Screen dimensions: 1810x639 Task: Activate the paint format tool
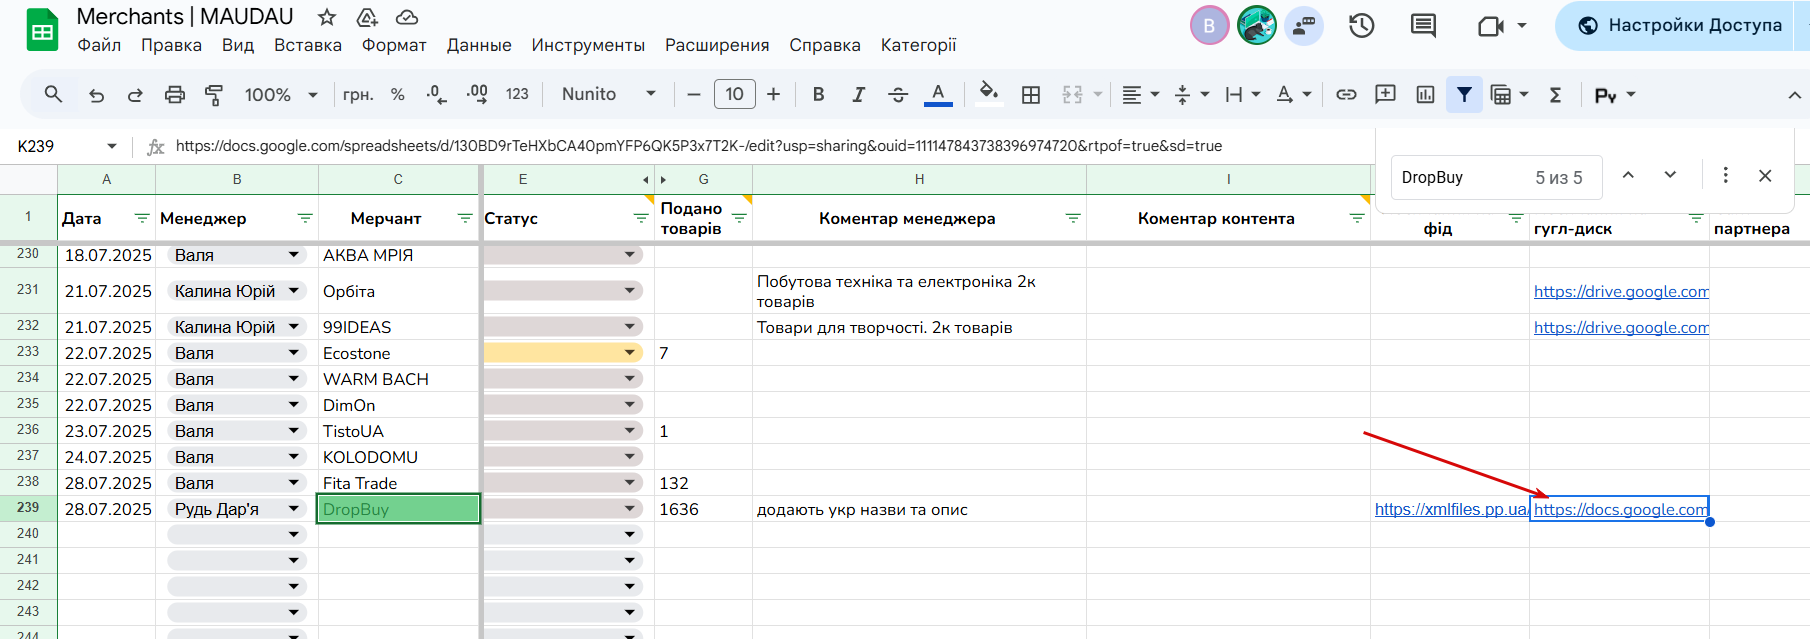214,94
